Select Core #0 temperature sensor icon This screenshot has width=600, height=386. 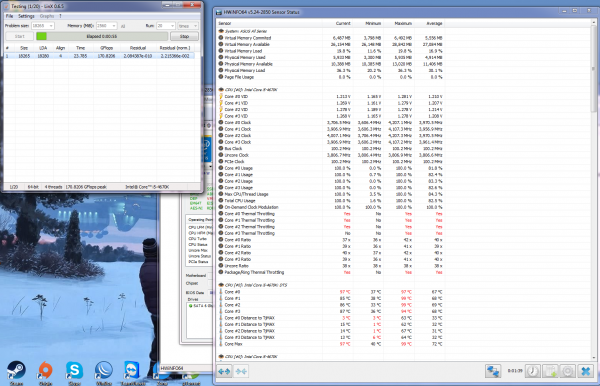click(x=221, y=292)
